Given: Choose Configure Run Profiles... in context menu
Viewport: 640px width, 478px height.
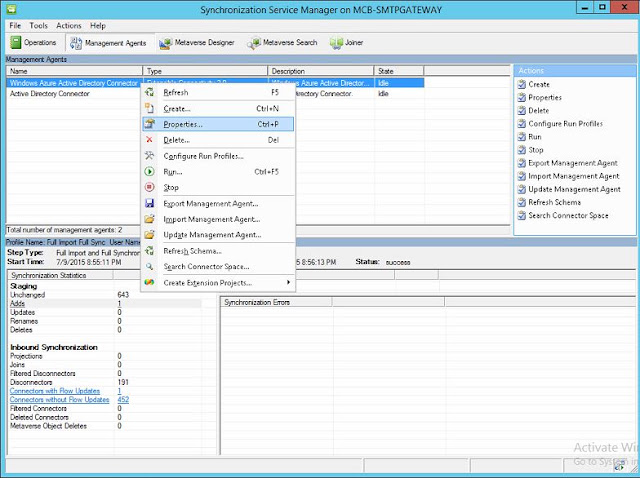Looking at the screenshot, I should point(218,156).
